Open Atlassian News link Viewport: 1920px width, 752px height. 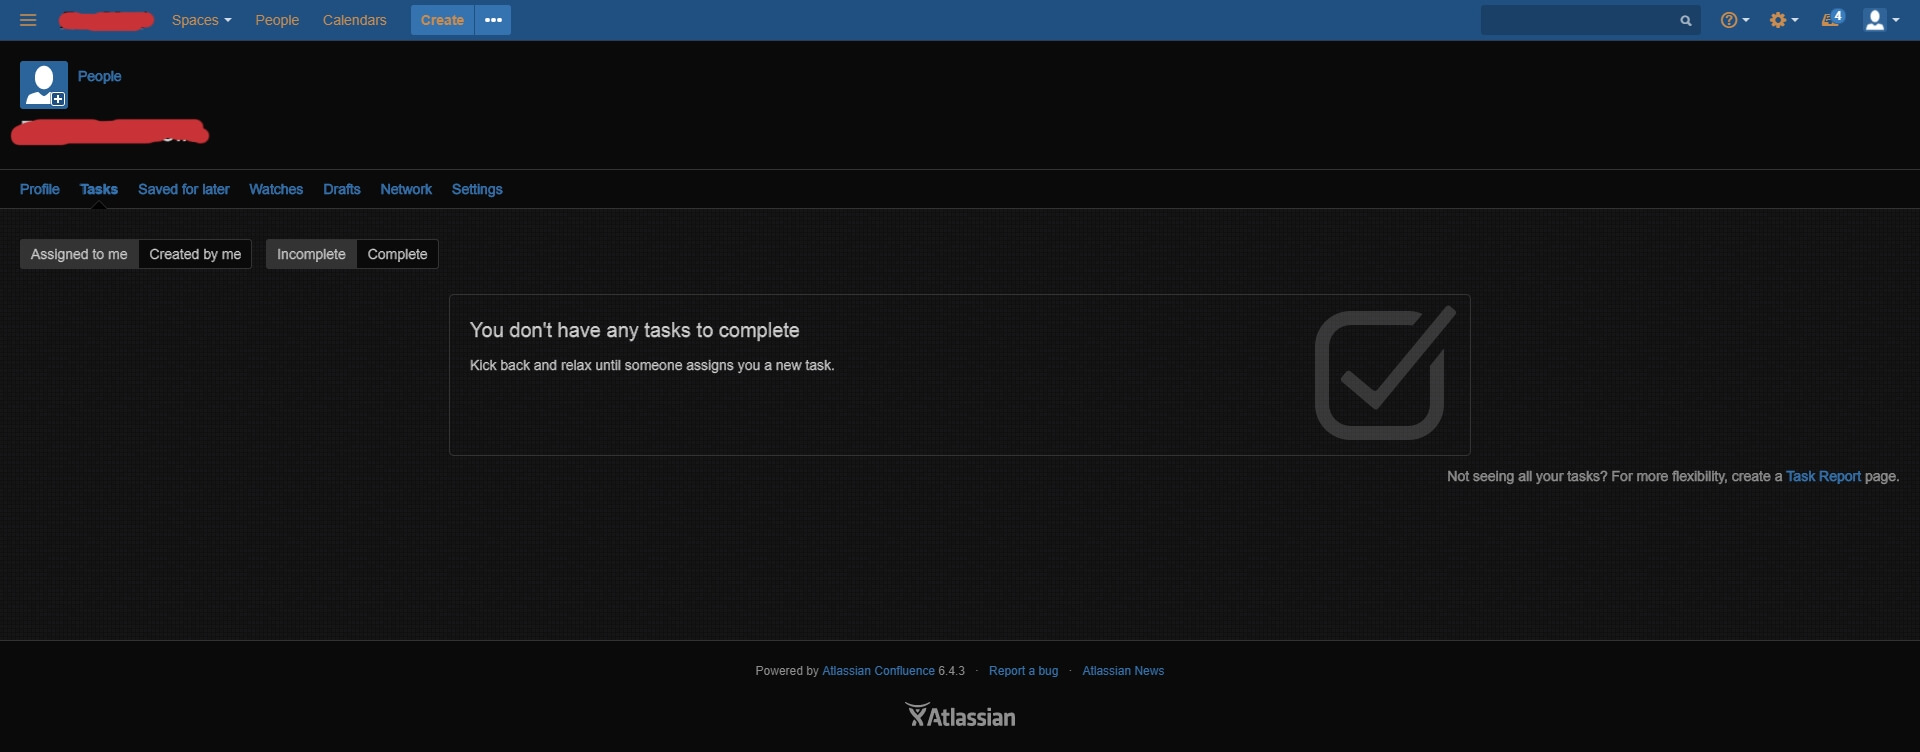pyautogui.click(x=1123, y=671)
